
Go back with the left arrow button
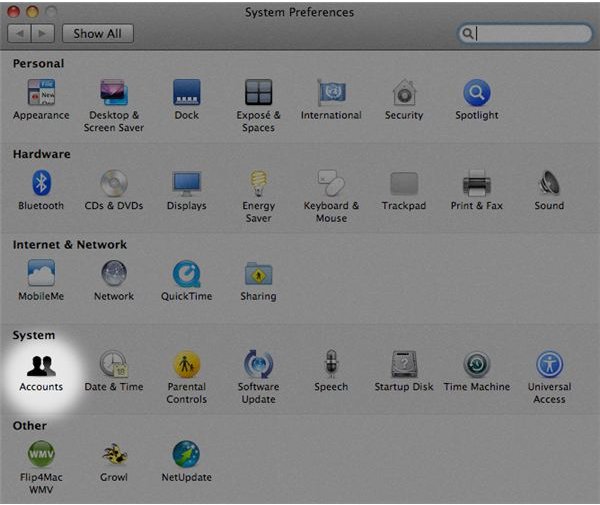(20, 34)
